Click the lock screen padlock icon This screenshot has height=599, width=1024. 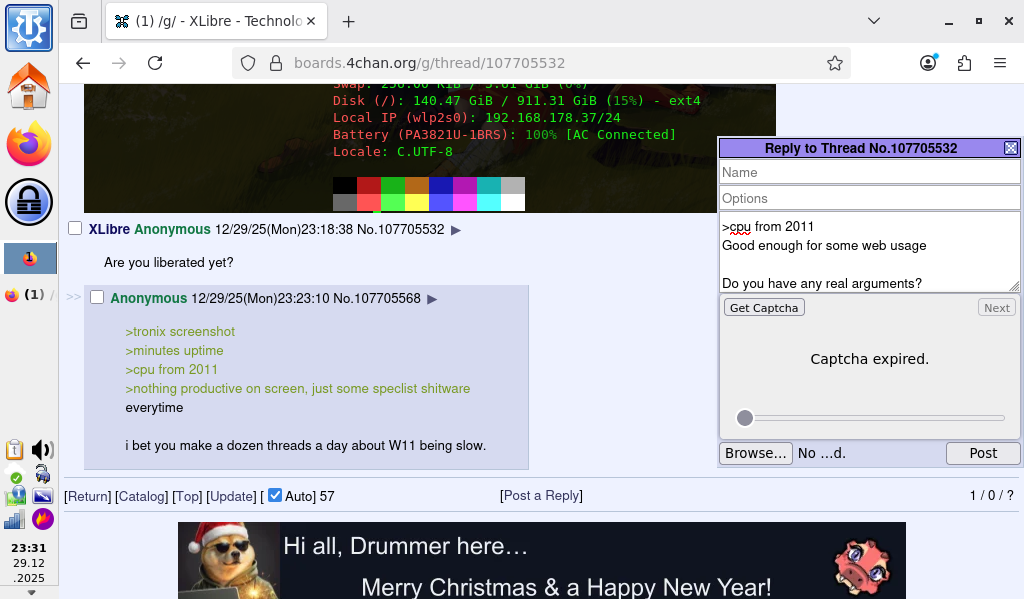[x=29, y=201]
